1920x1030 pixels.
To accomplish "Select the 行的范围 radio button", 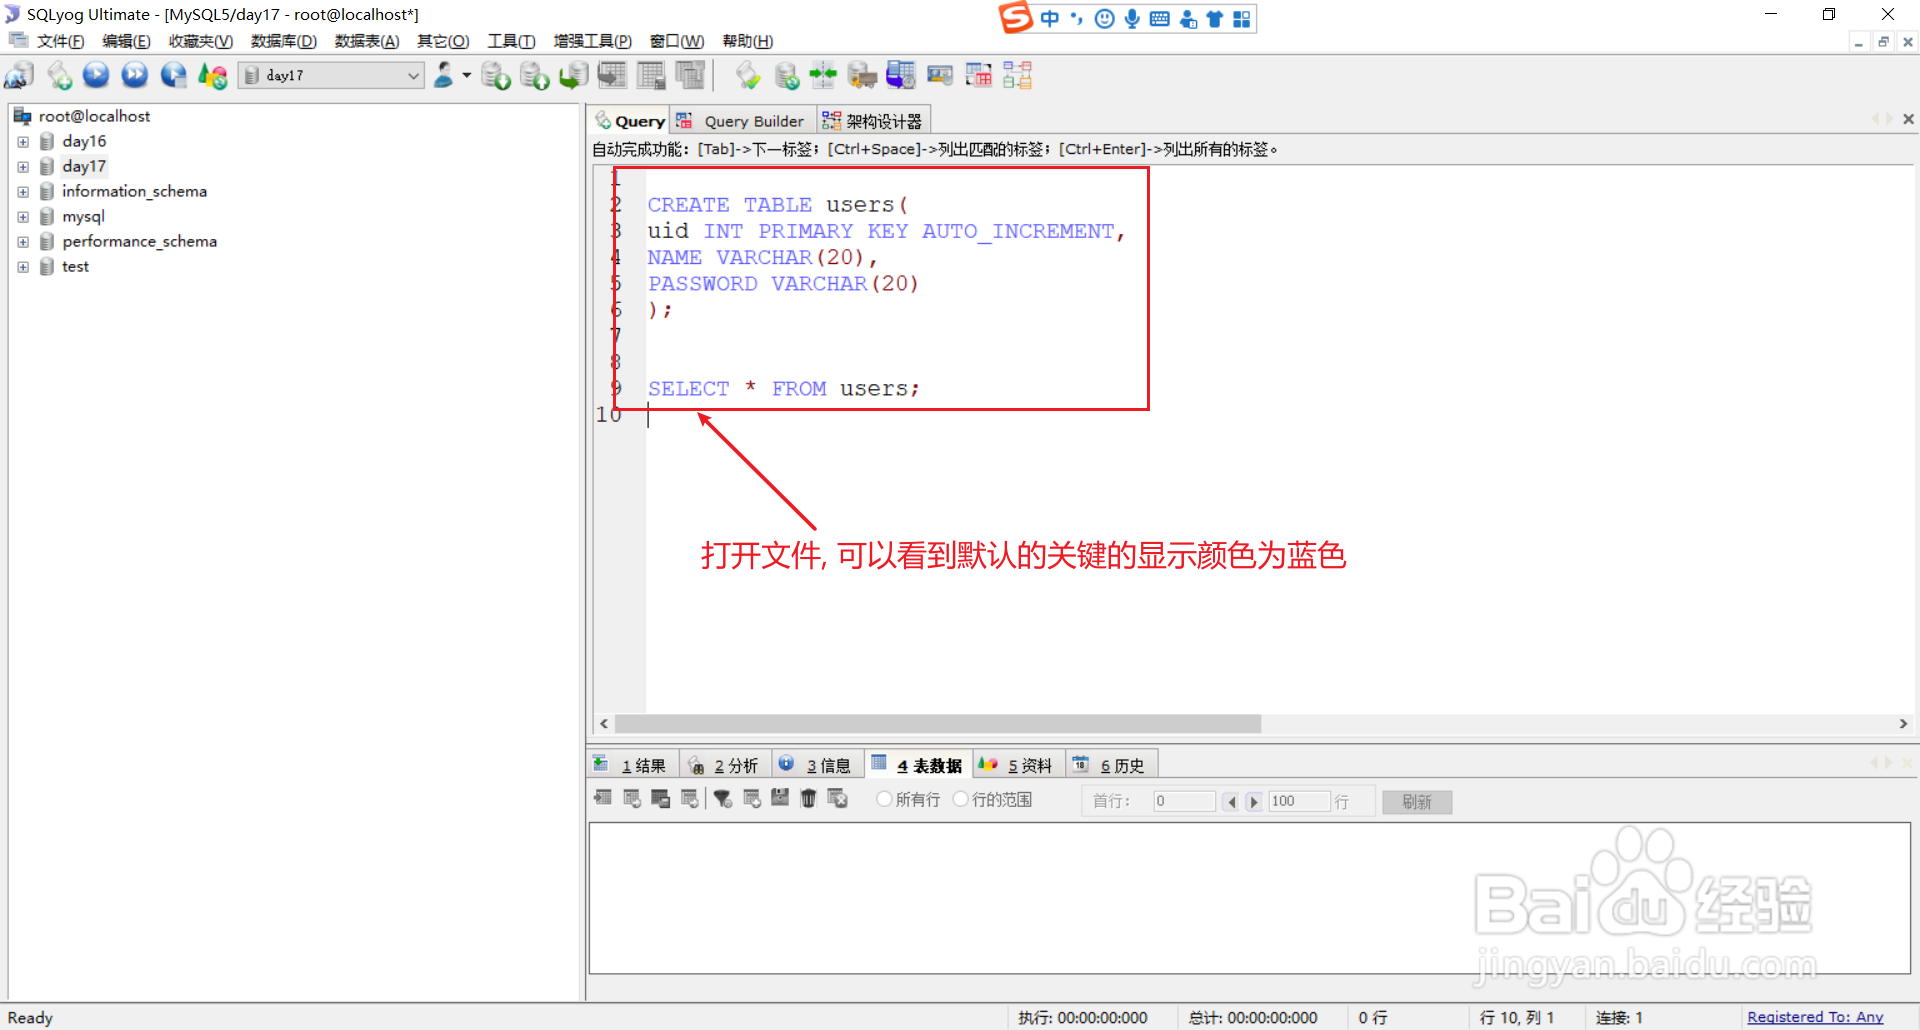I will (961, 799).
